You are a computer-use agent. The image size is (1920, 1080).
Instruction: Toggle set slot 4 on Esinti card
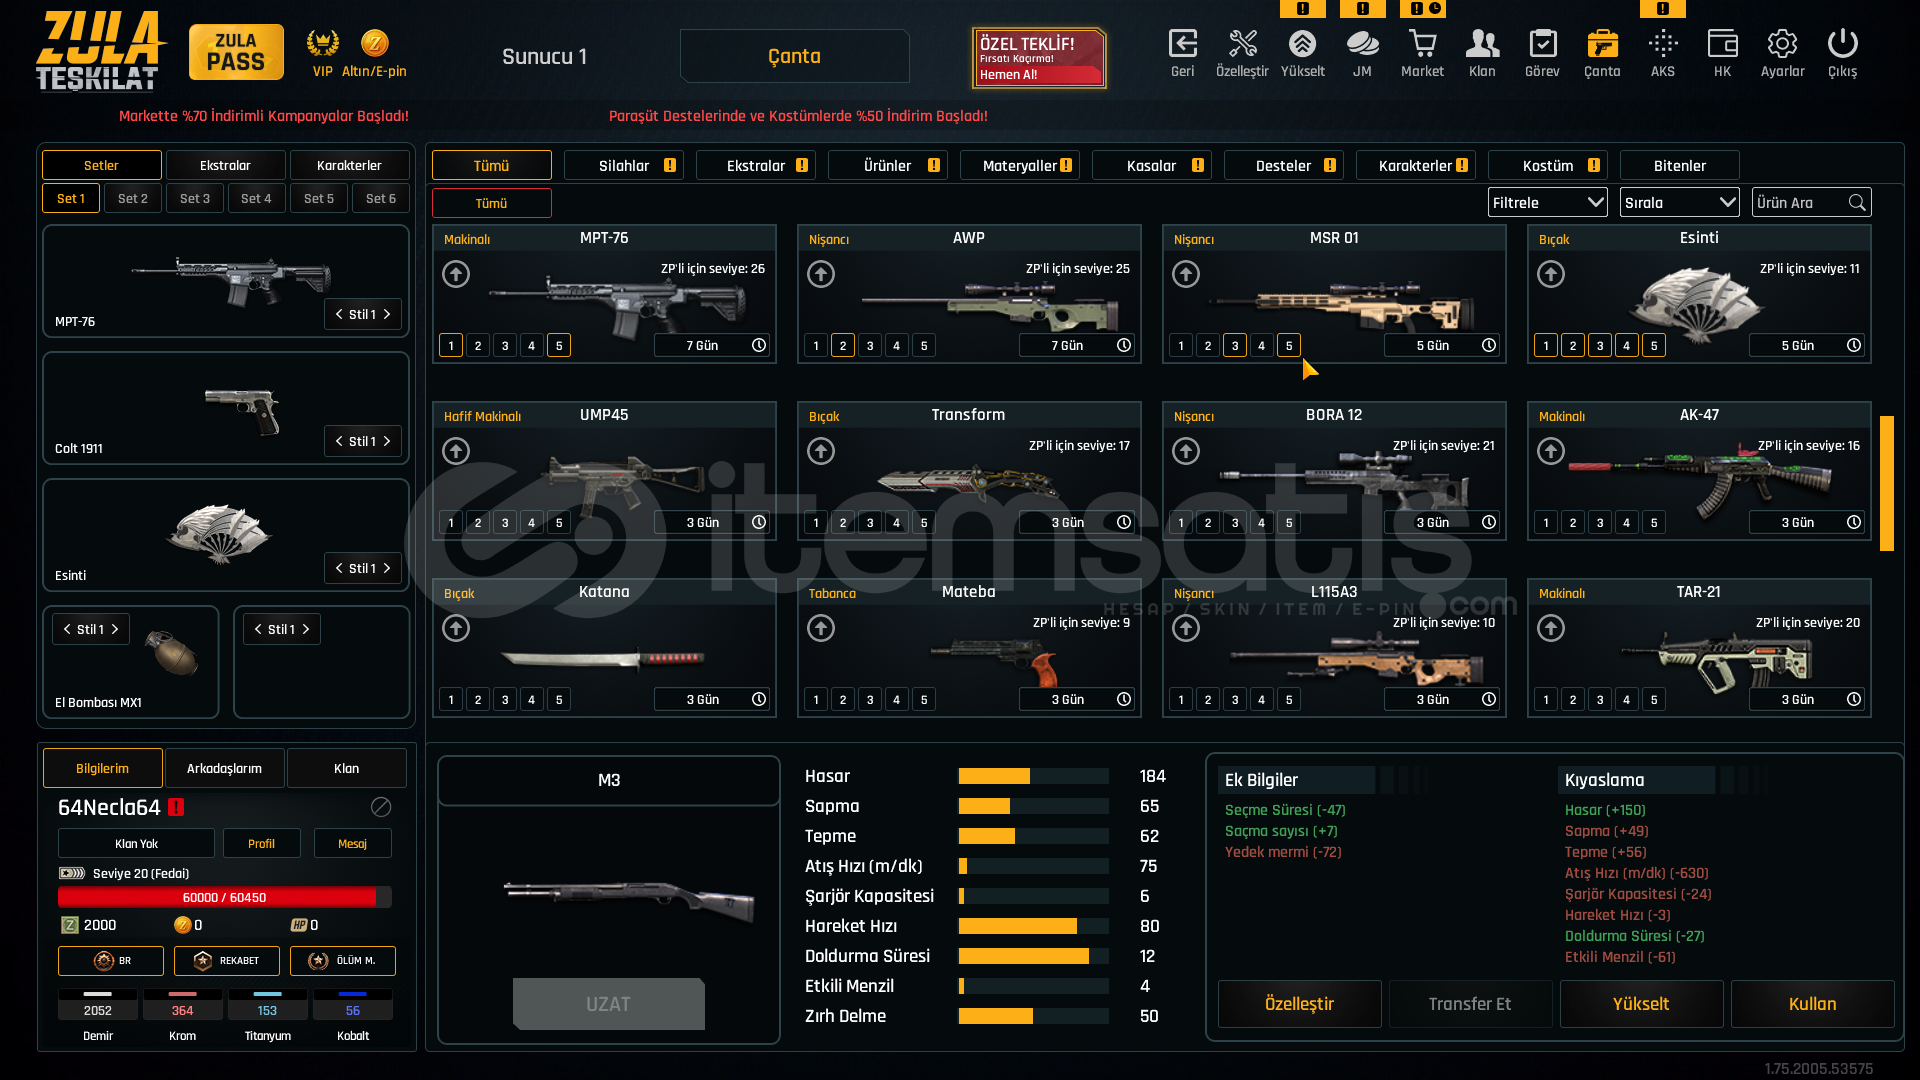(1627, 346)
